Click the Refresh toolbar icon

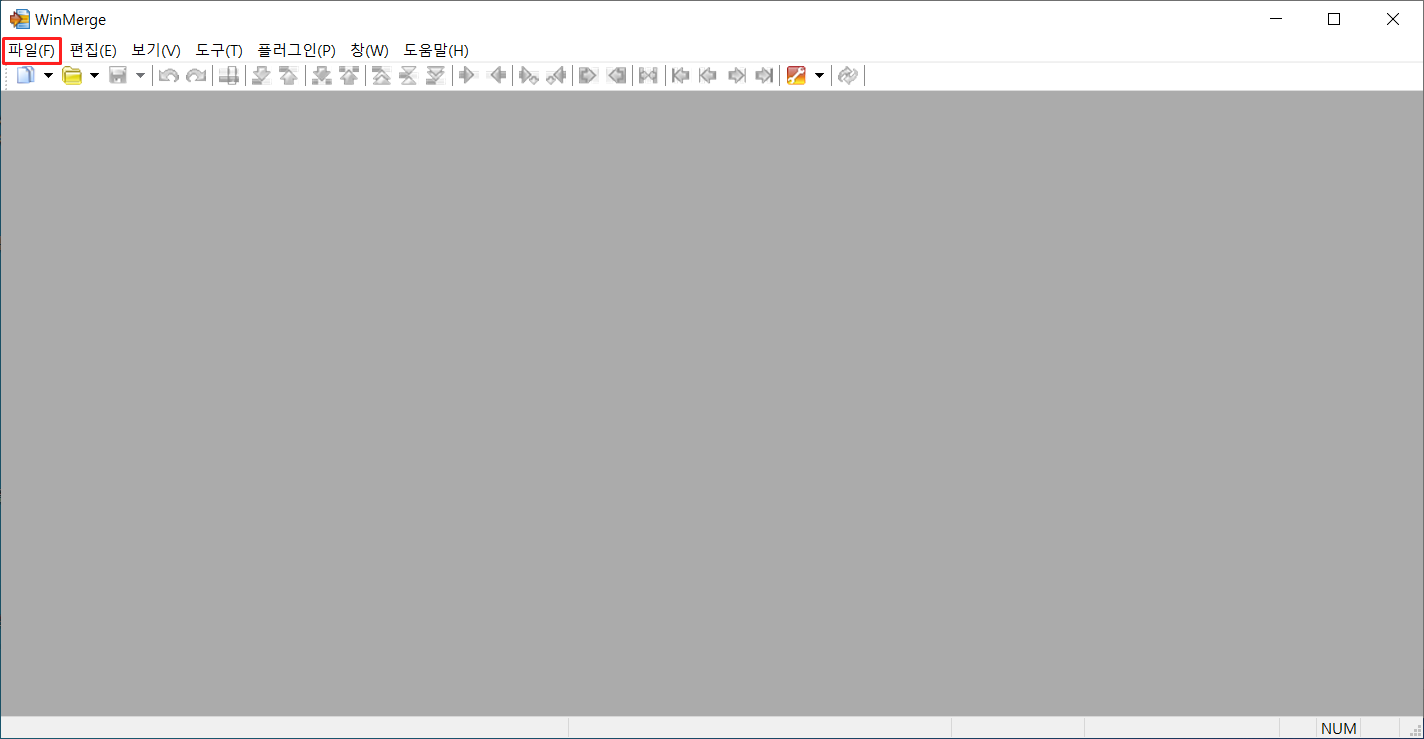(848, 75)
